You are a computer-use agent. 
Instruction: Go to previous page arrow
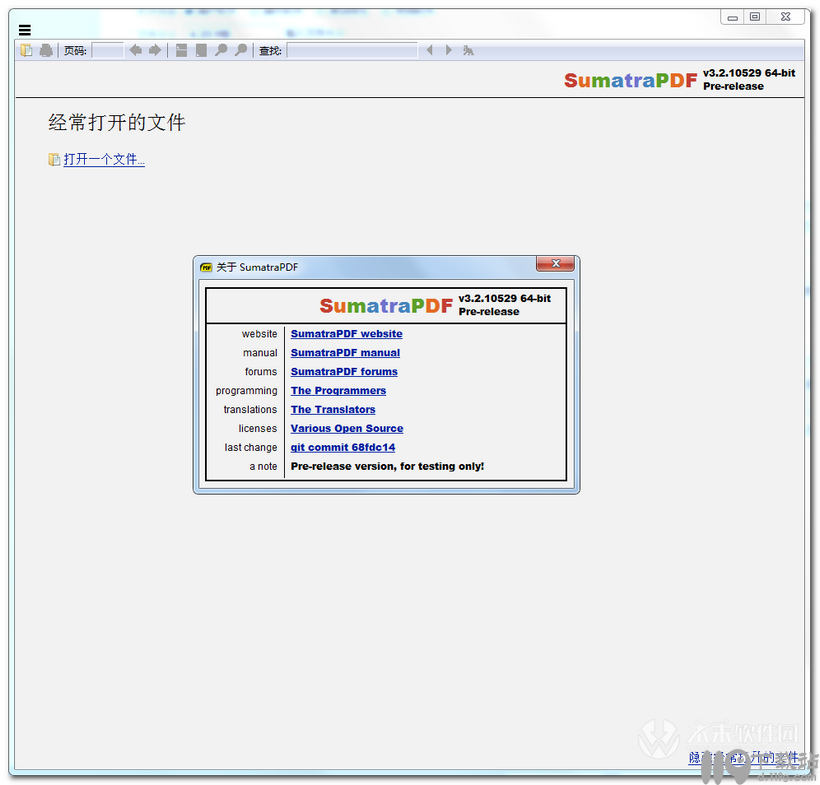point(135,50)
